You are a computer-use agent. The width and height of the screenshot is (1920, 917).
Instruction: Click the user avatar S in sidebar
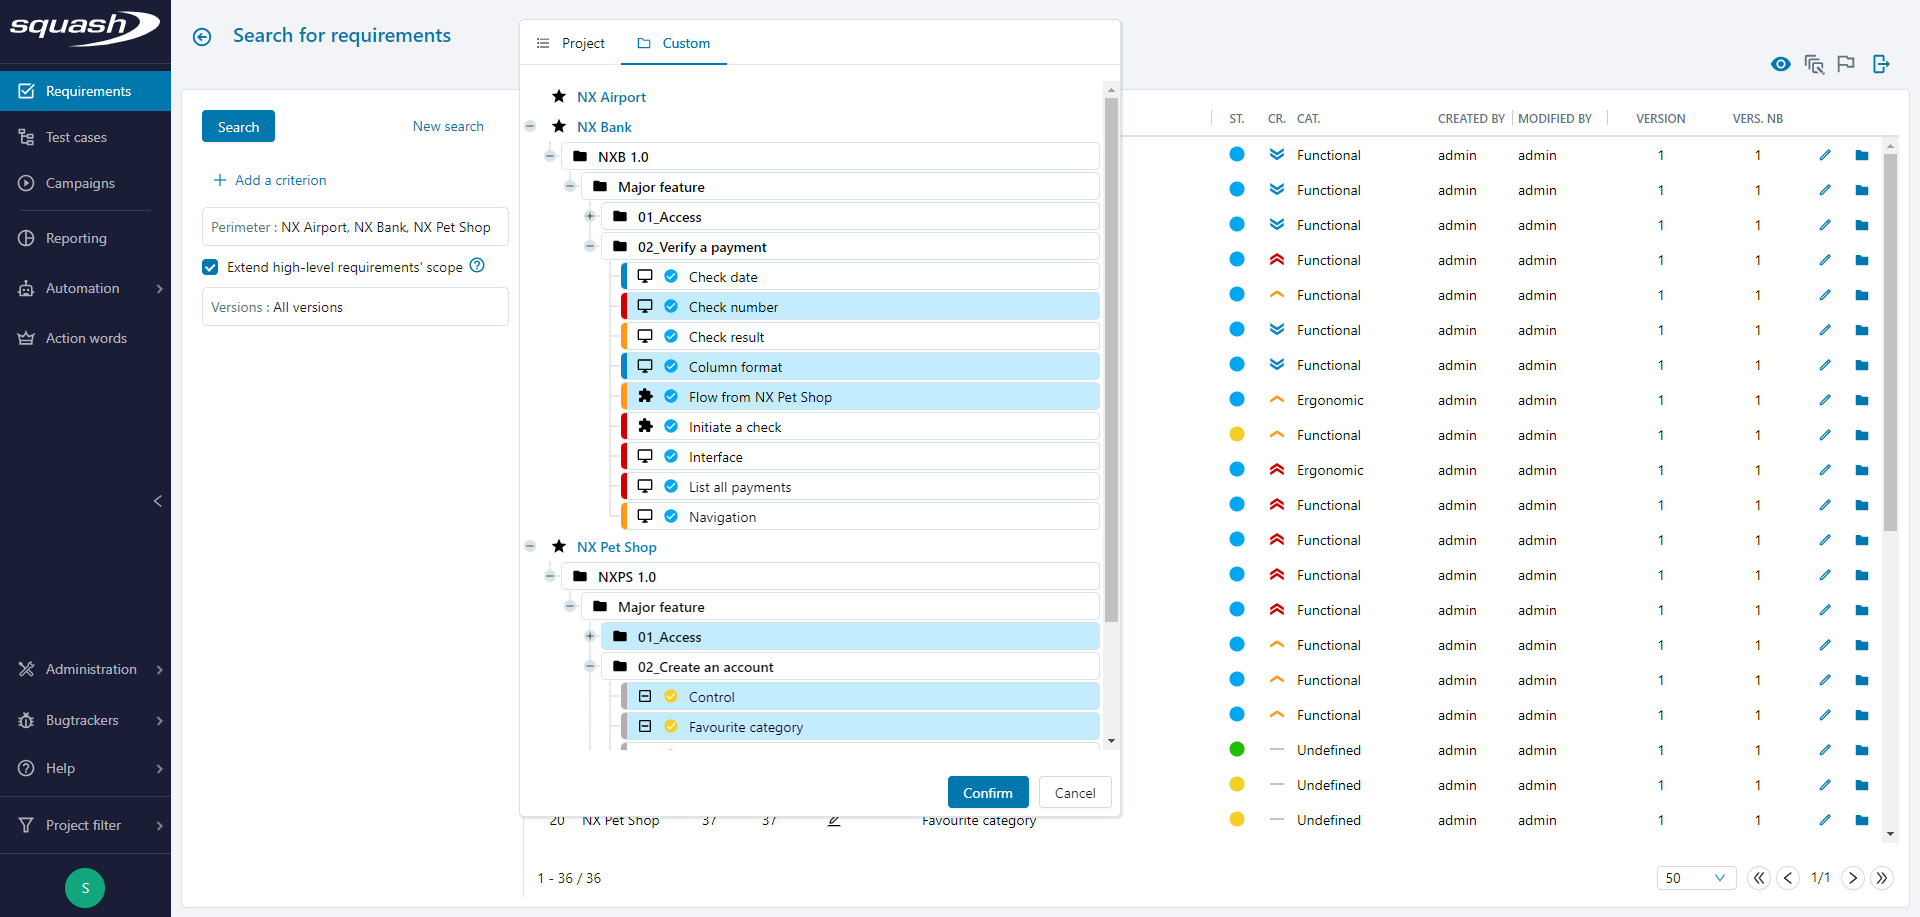pos(85,888)
